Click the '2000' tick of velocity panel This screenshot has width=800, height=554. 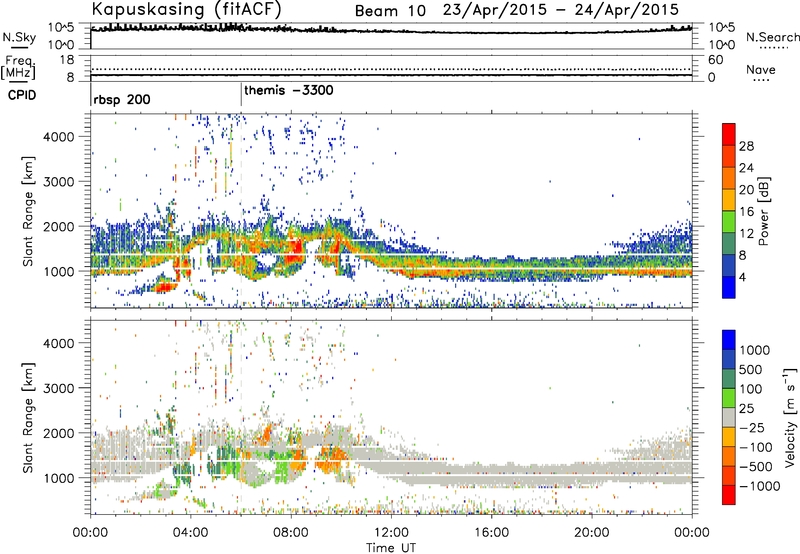[x=58, y=433]
